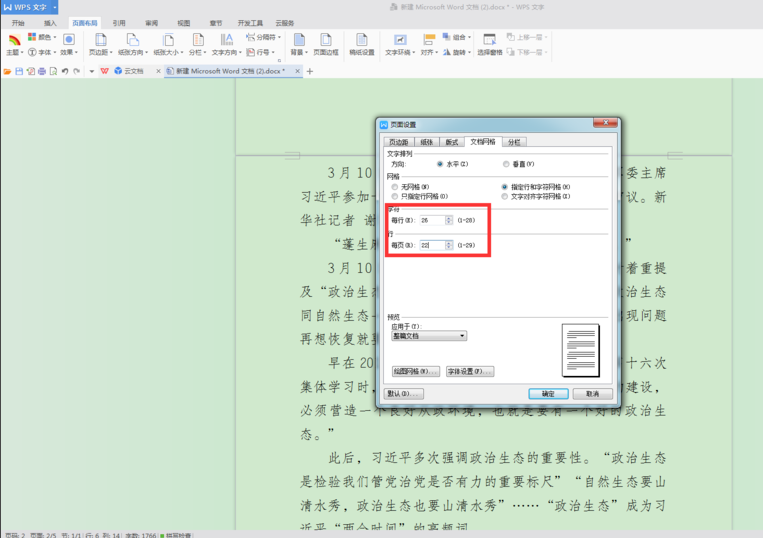Click the 分栏 columns icon in ribbon
763x538 pixels.
pos(196,44)
